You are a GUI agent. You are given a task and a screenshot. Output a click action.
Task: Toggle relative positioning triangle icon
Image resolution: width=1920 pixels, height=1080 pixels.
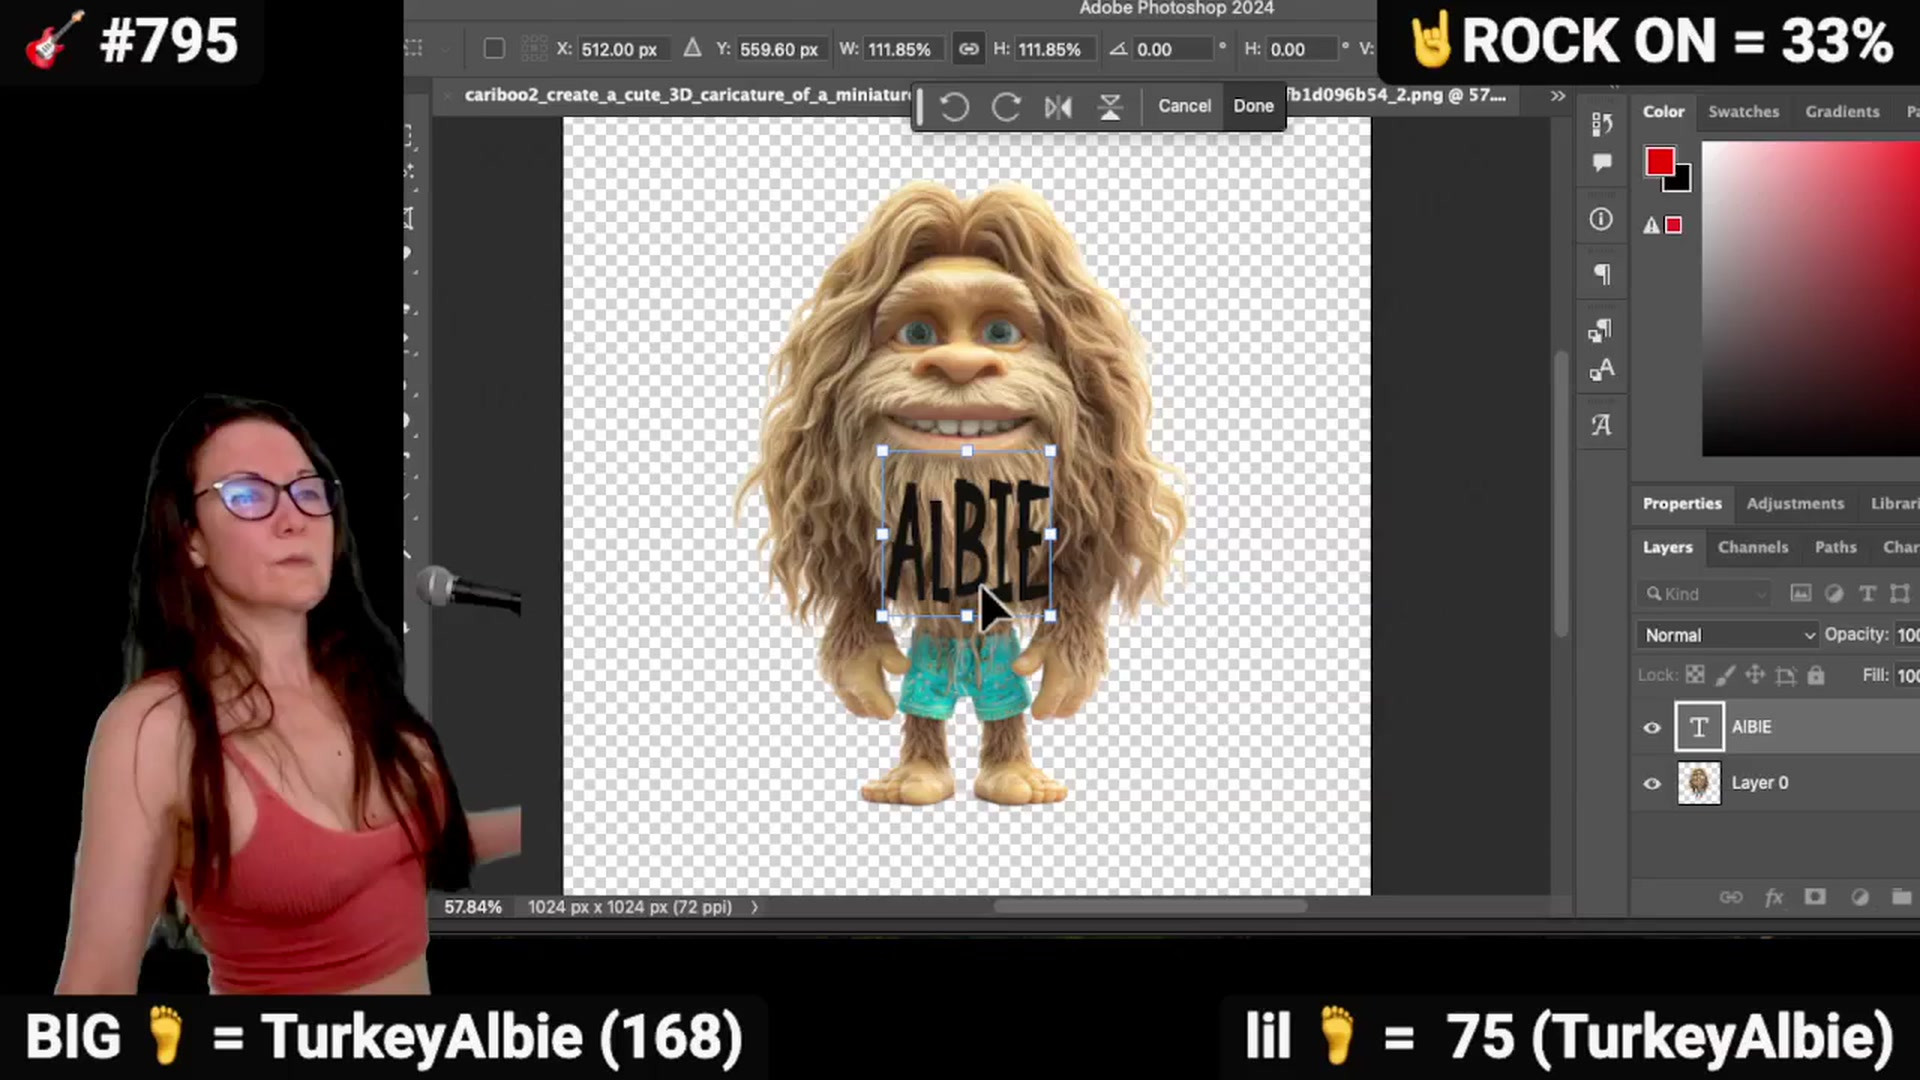[692, 48]
